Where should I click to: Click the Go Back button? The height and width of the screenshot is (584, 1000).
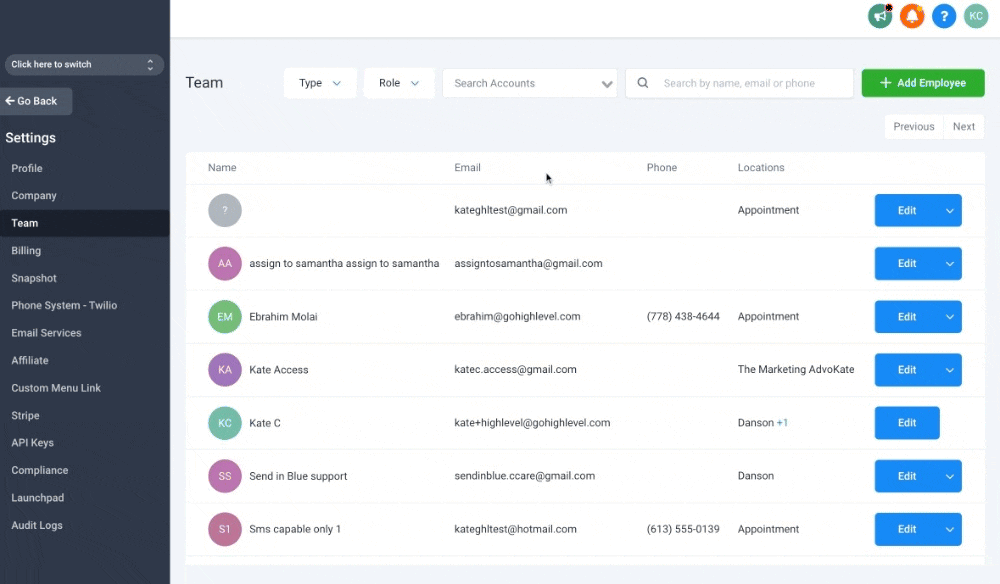point(37,101)
